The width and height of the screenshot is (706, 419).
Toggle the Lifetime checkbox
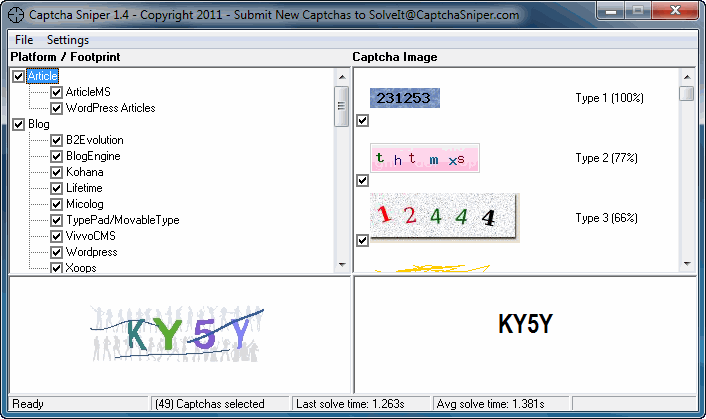click(56, 188)
